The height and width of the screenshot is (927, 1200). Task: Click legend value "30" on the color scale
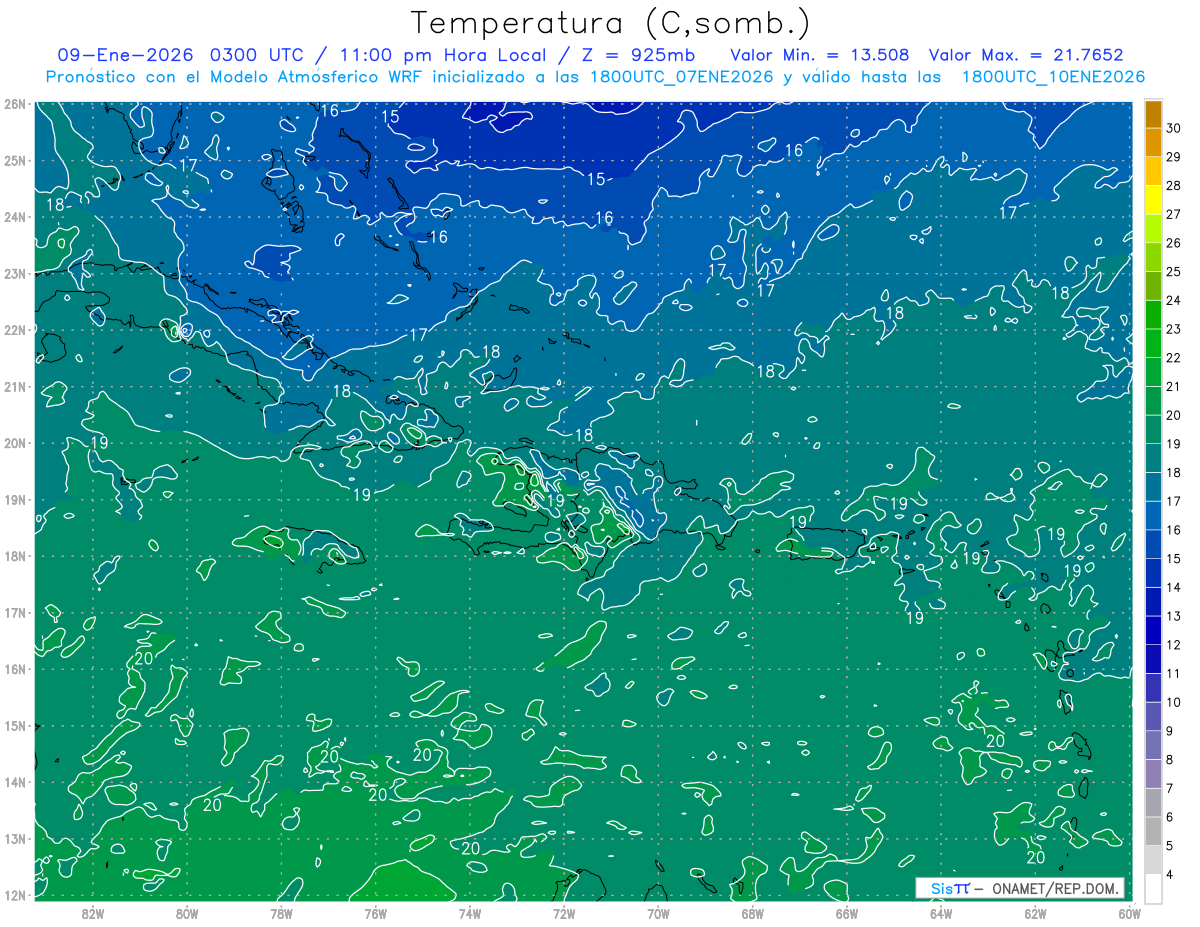[1174, 126]
